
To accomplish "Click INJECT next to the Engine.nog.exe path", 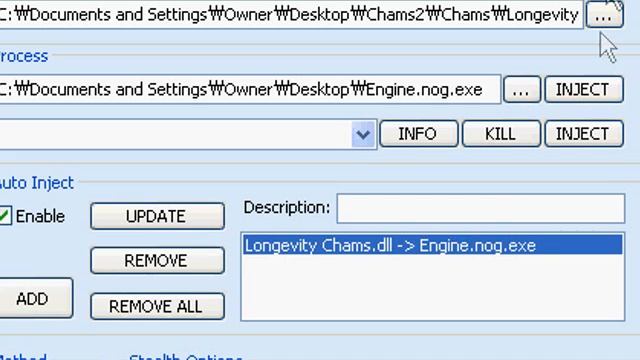I will click(584, 89).
